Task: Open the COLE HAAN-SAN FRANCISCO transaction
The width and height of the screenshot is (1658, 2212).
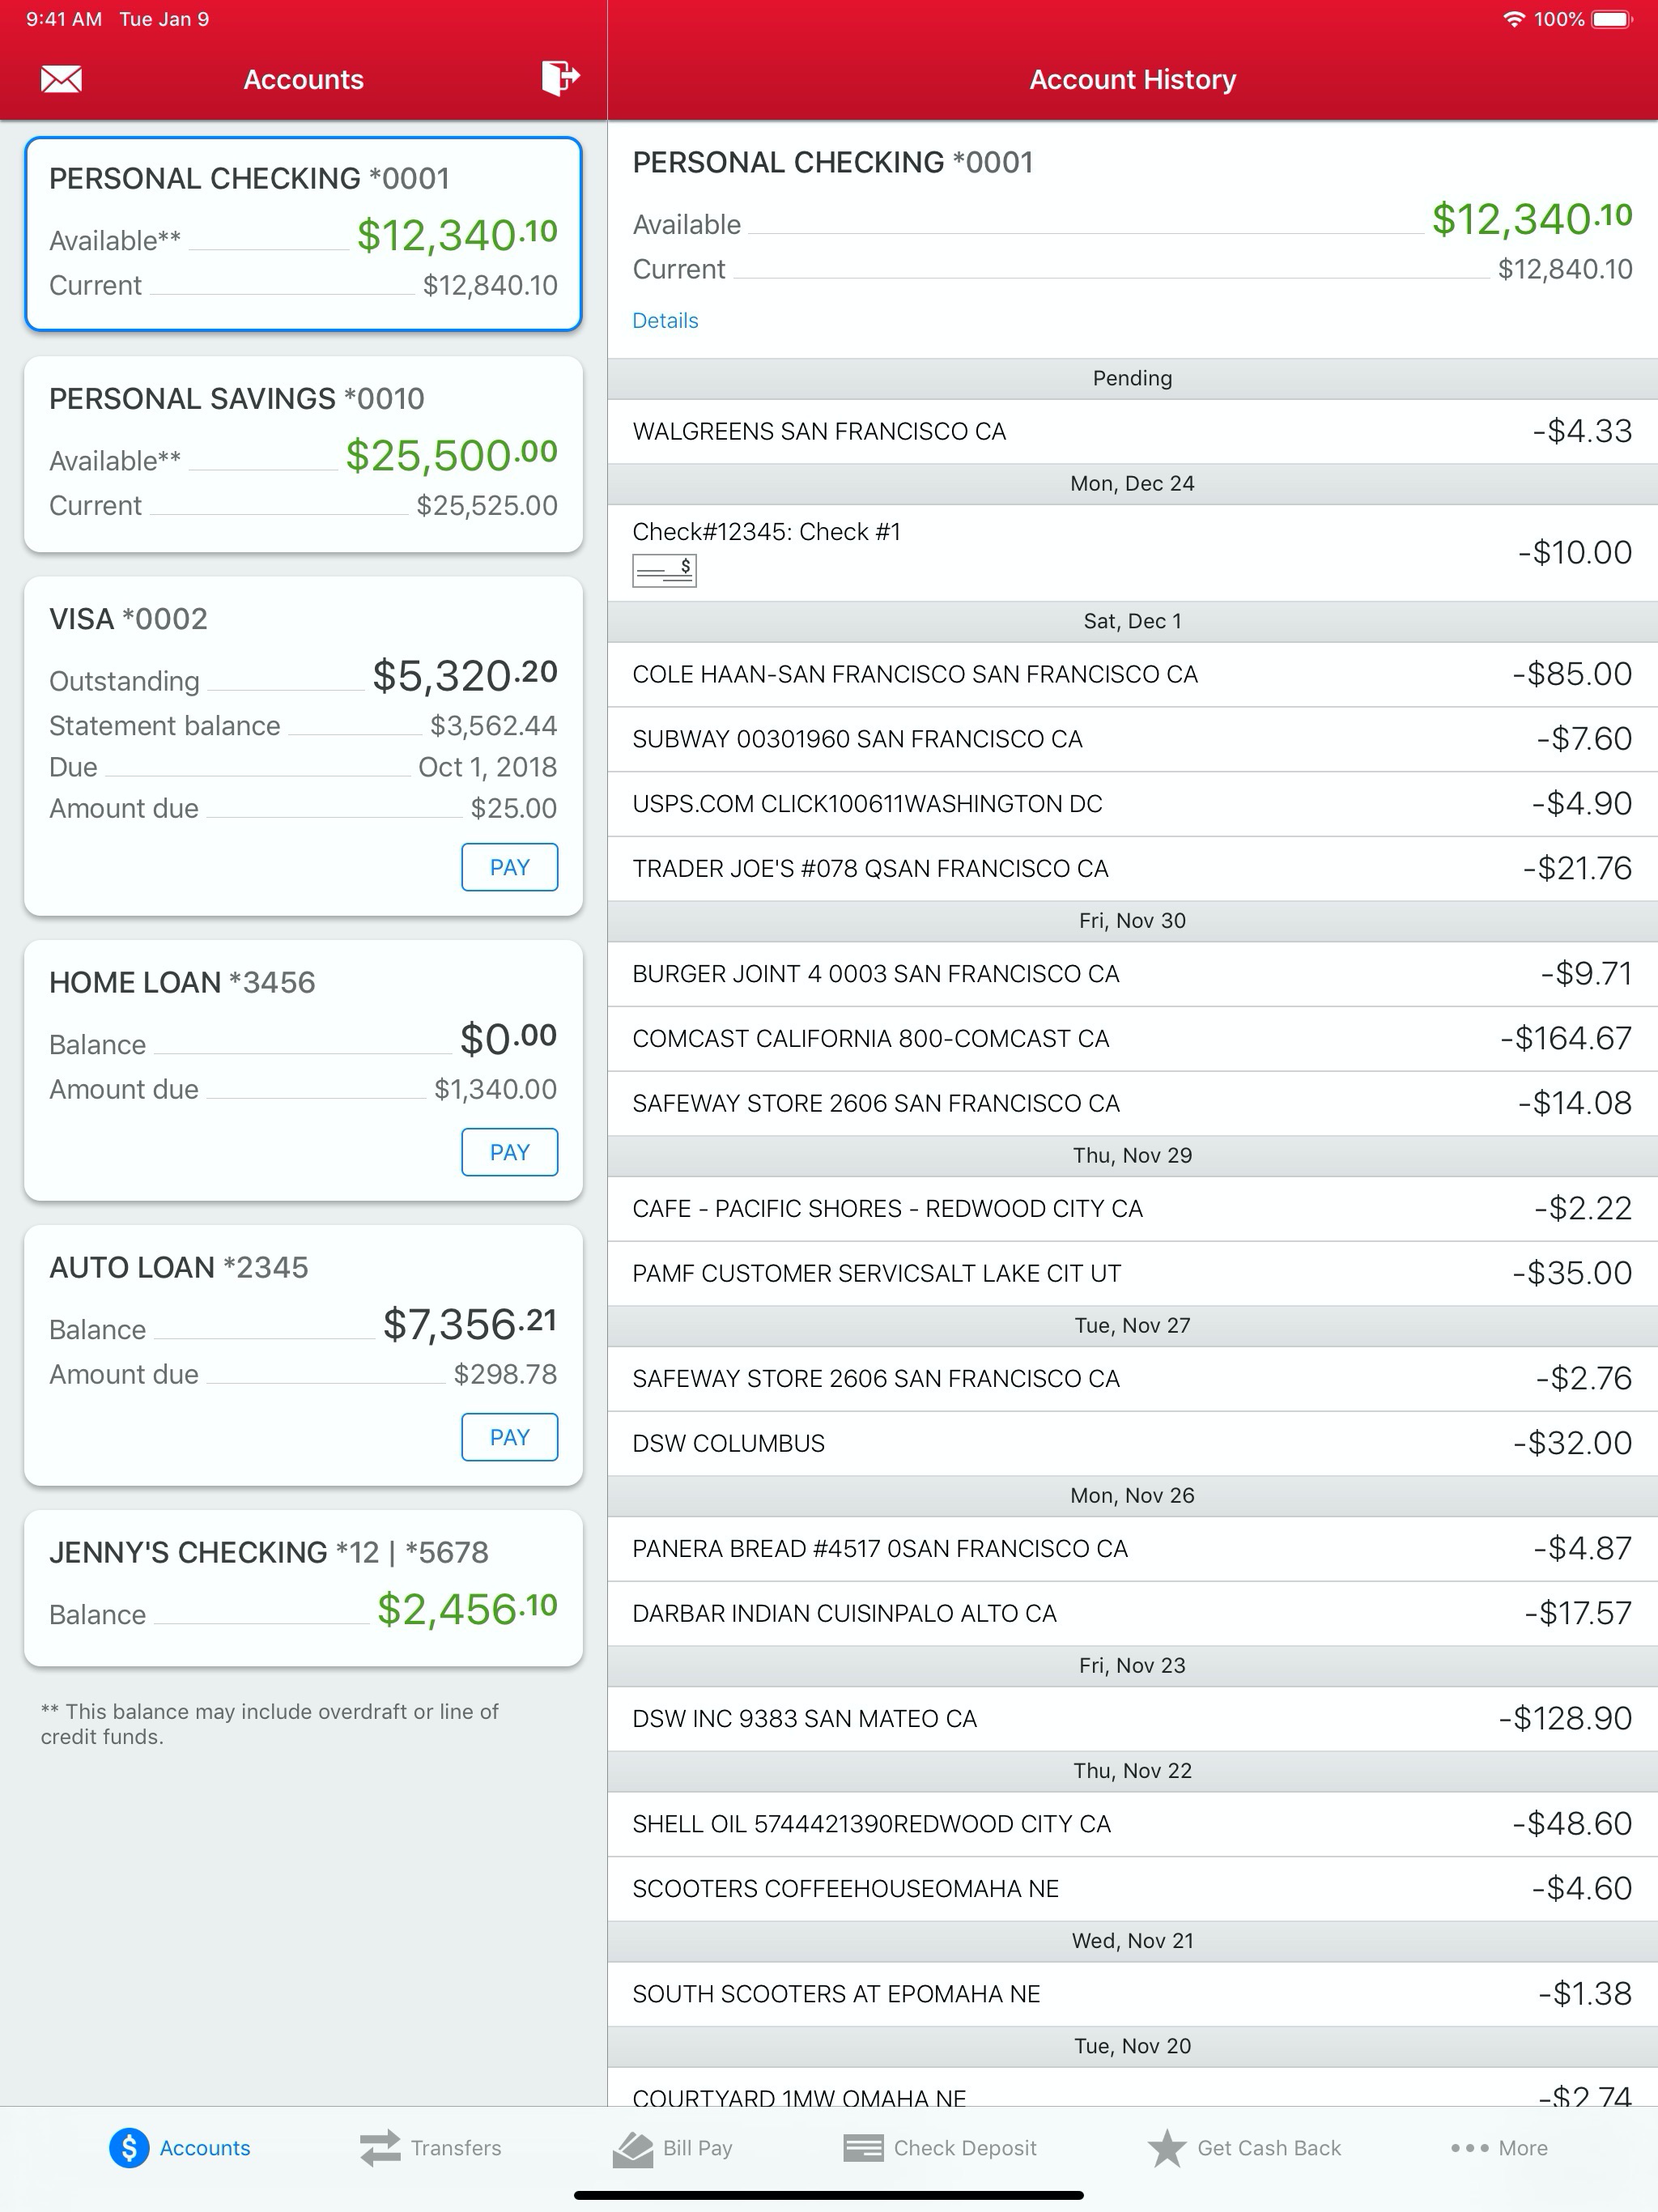Action: click(1132, 674)
